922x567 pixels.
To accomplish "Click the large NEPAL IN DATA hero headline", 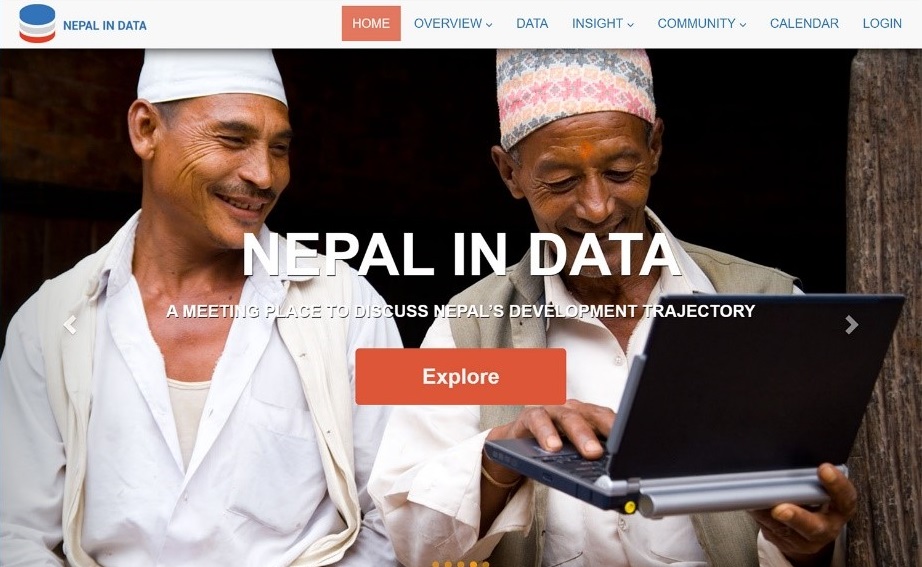I will (462, 254).
